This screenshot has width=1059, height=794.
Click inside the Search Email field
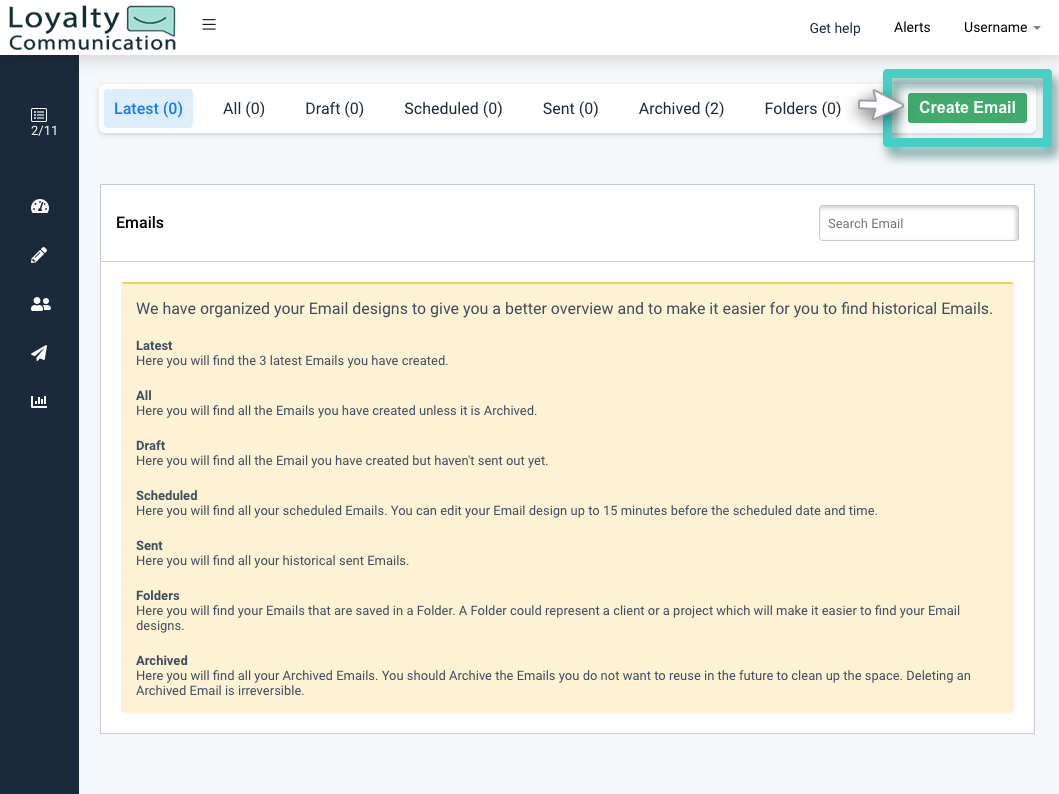tap(917, 223)
